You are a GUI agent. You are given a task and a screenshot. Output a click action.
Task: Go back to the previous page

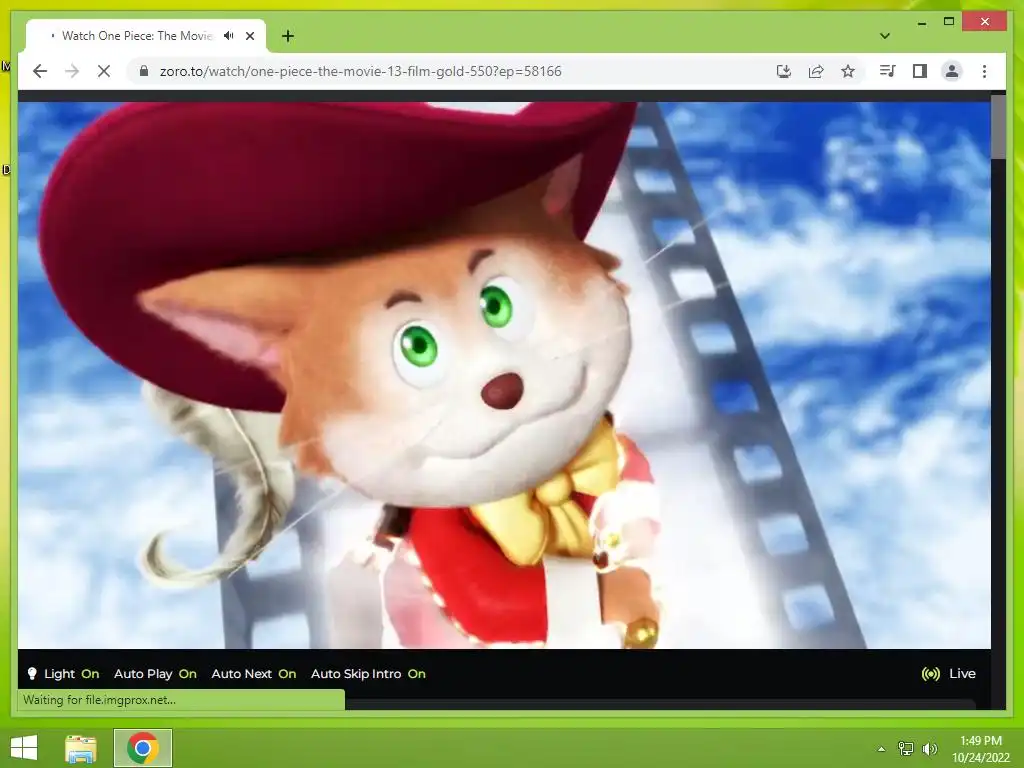[40, 71]
